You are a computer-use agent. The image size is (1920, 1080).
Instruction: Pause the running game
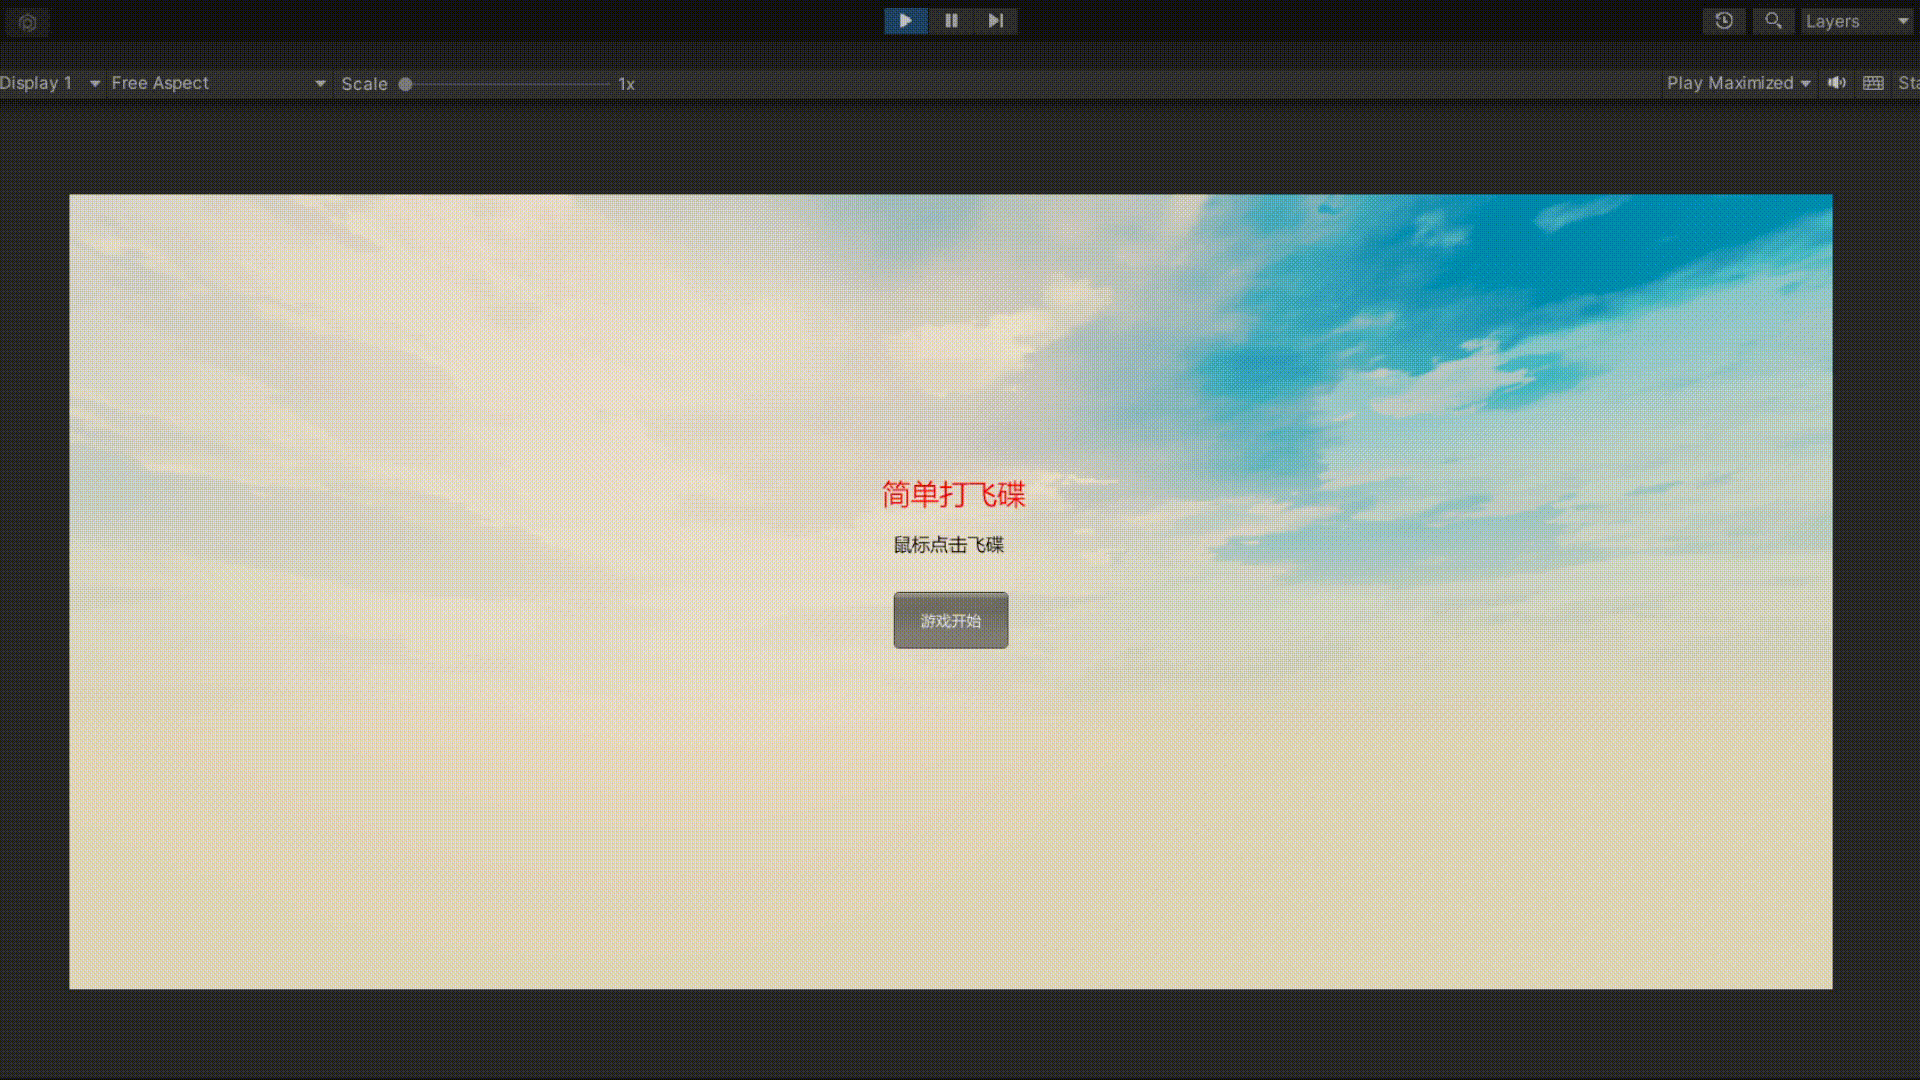(951, 21)
